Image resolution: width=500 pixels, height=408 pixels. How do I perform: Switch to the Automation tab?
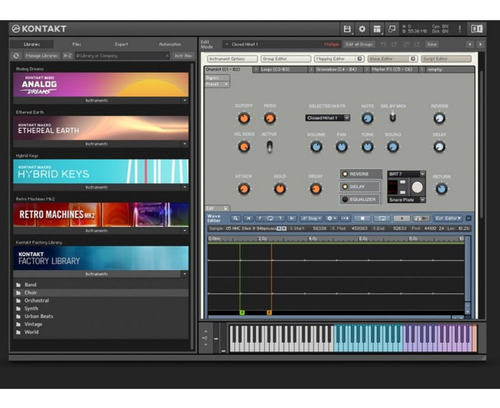point(170,44)
